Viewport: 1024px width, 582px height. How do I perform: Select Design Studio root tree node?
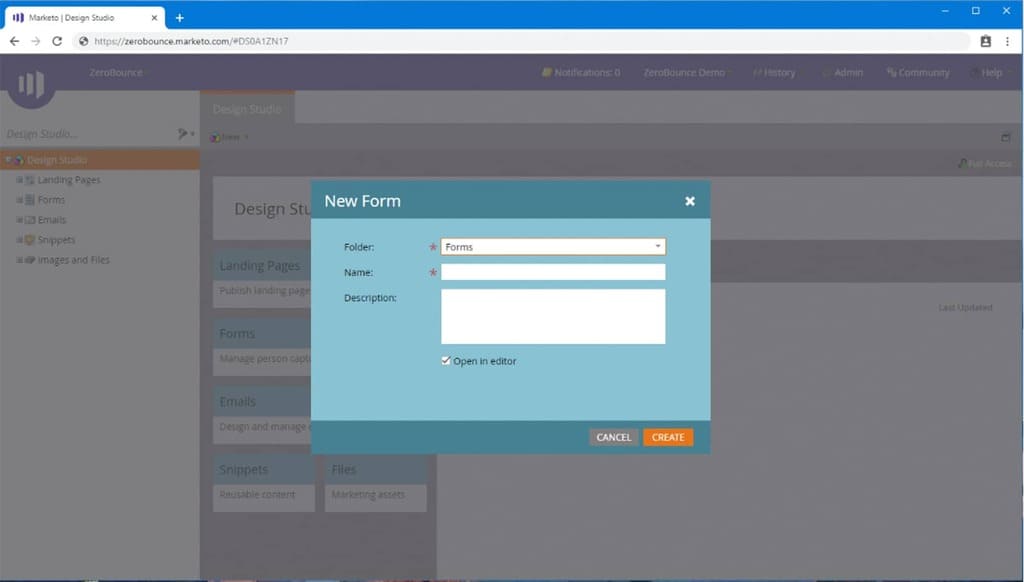[x=100, y=159]
